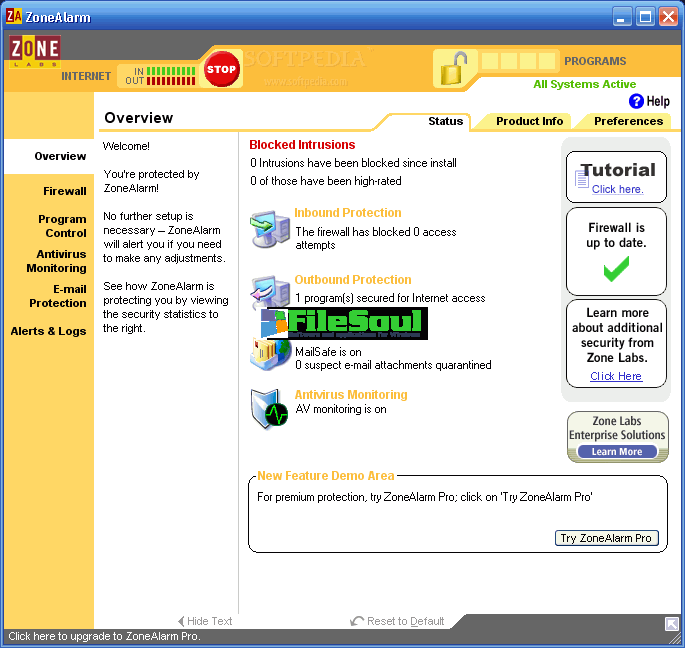Viewport: 685px width, 648px height.
Task: Switch to the Status tab
Action: click(x=445, y=121)
